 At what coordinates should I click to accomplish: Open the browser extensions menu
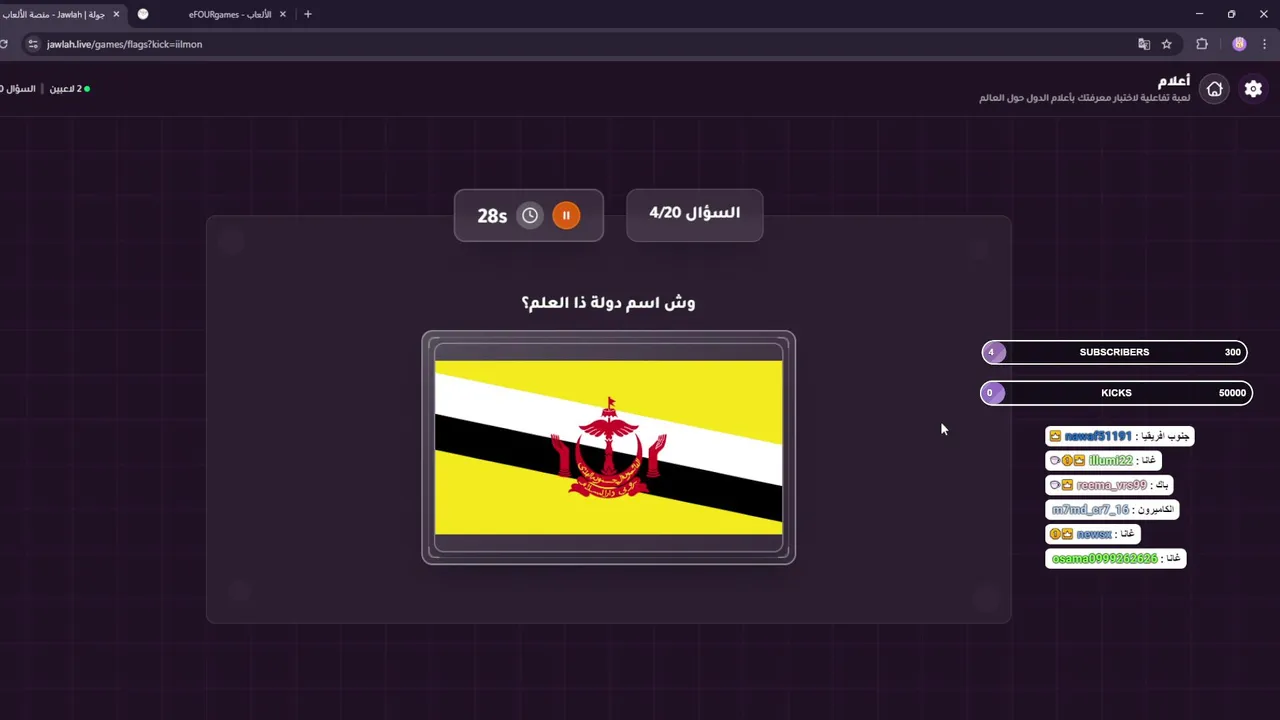[1202, 44]
